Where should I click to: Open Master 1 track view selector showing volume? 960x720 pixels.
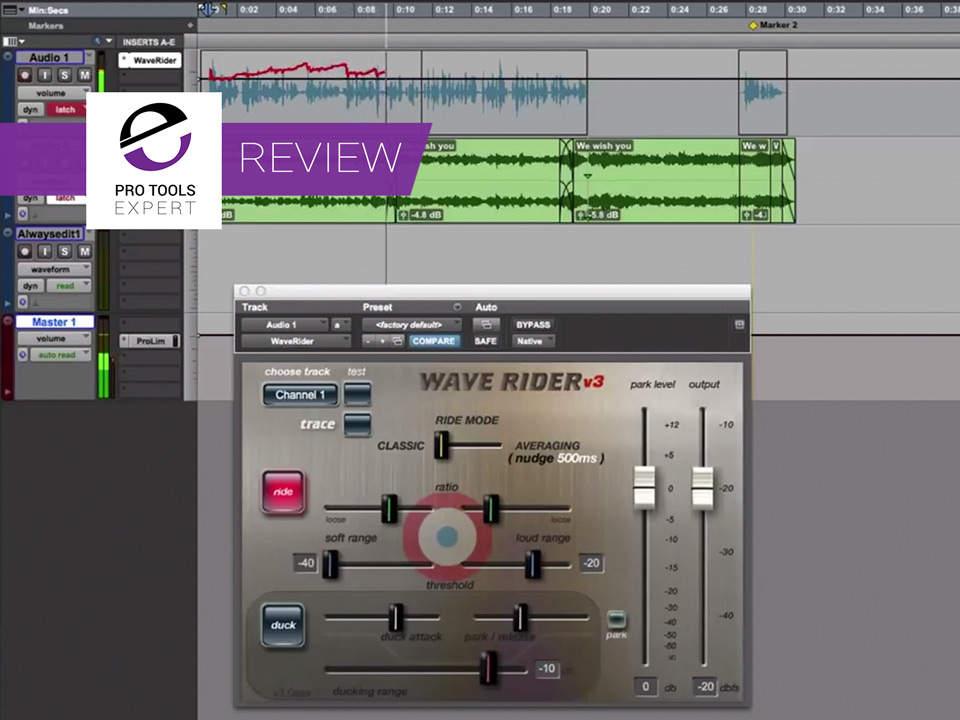(54, 339)
